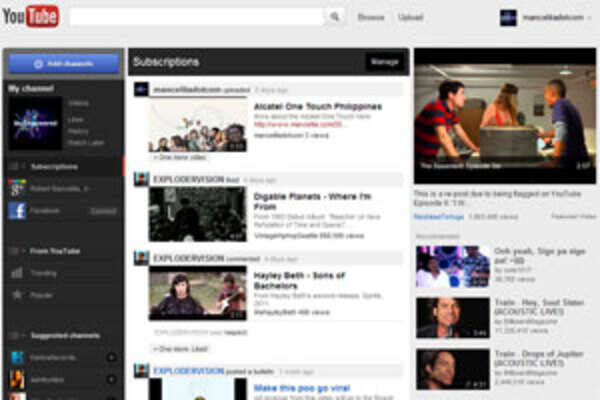Click EXPLODERVISION avatar on liked post
Screen dimensions: 600x400
(x=141, y=179)
